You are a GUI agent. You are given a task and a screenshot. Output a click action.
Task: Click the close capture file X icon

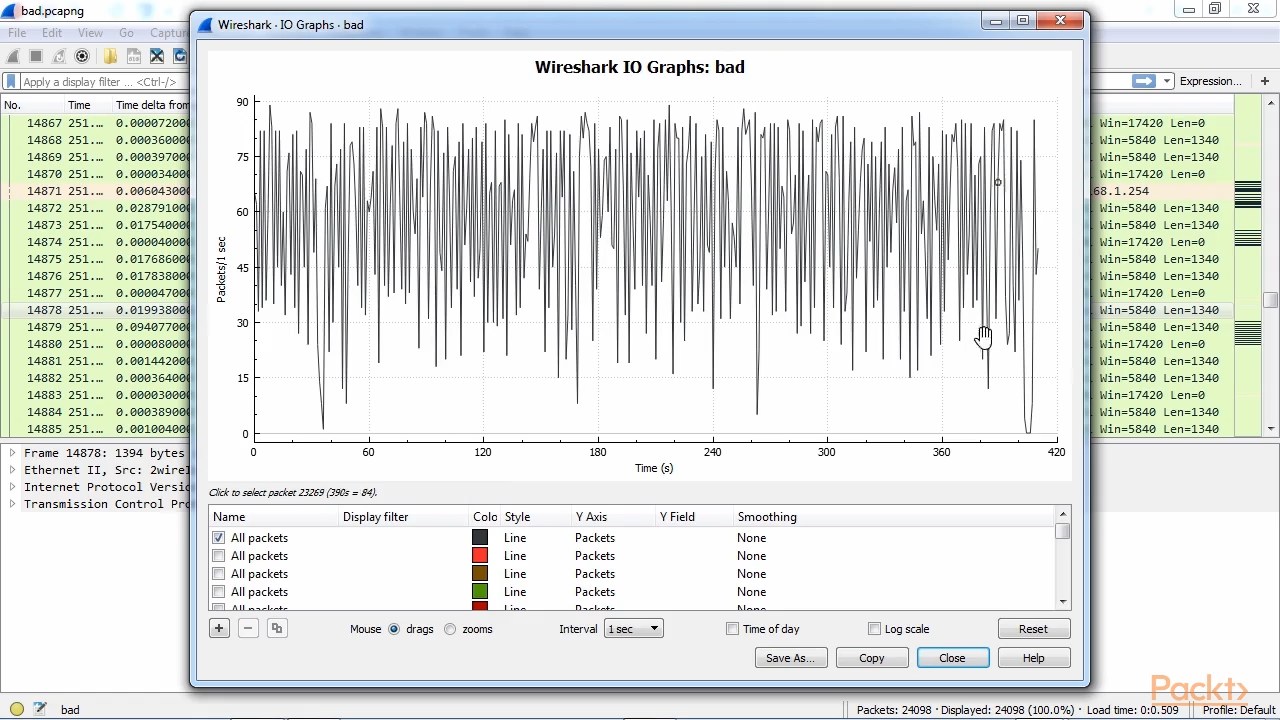[157, 56]
